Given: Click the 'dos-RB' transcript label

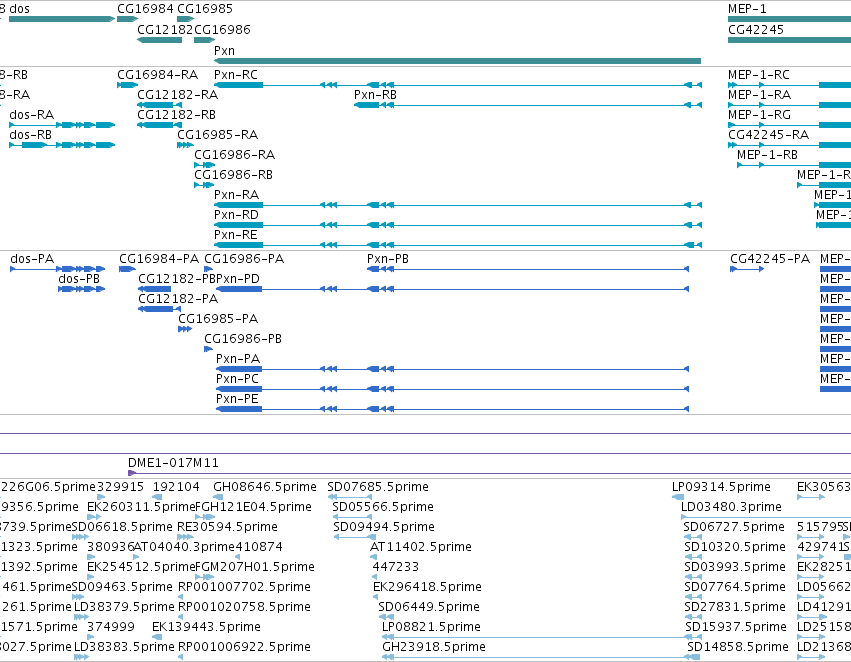Looking at the screenshot, I should click(x=31, y=135).
